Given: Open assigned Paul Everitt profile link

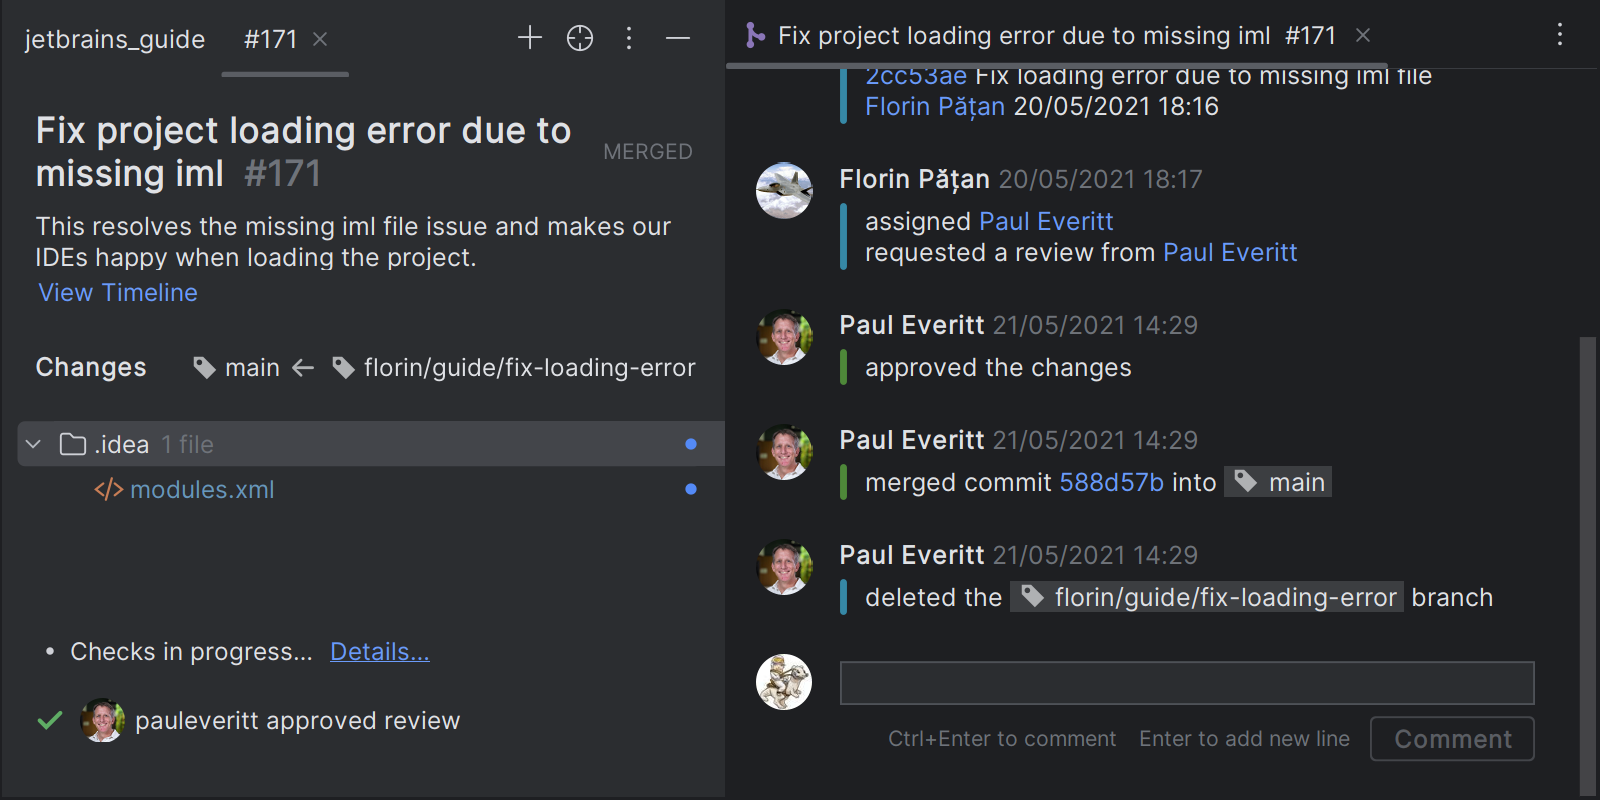Looking at the screenshot, I should [1046, 221].
